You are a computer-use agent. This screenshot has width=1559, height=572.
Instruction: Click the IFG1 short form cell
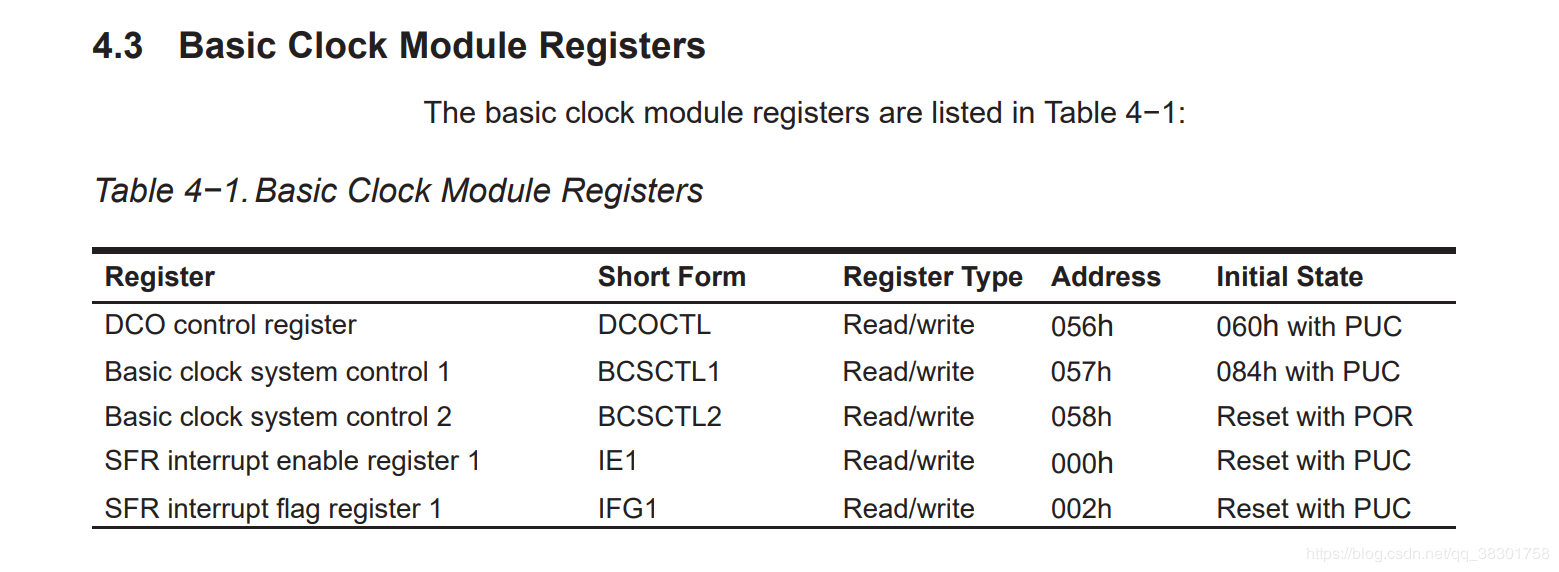pyautogui.click(x=627, y=509)
